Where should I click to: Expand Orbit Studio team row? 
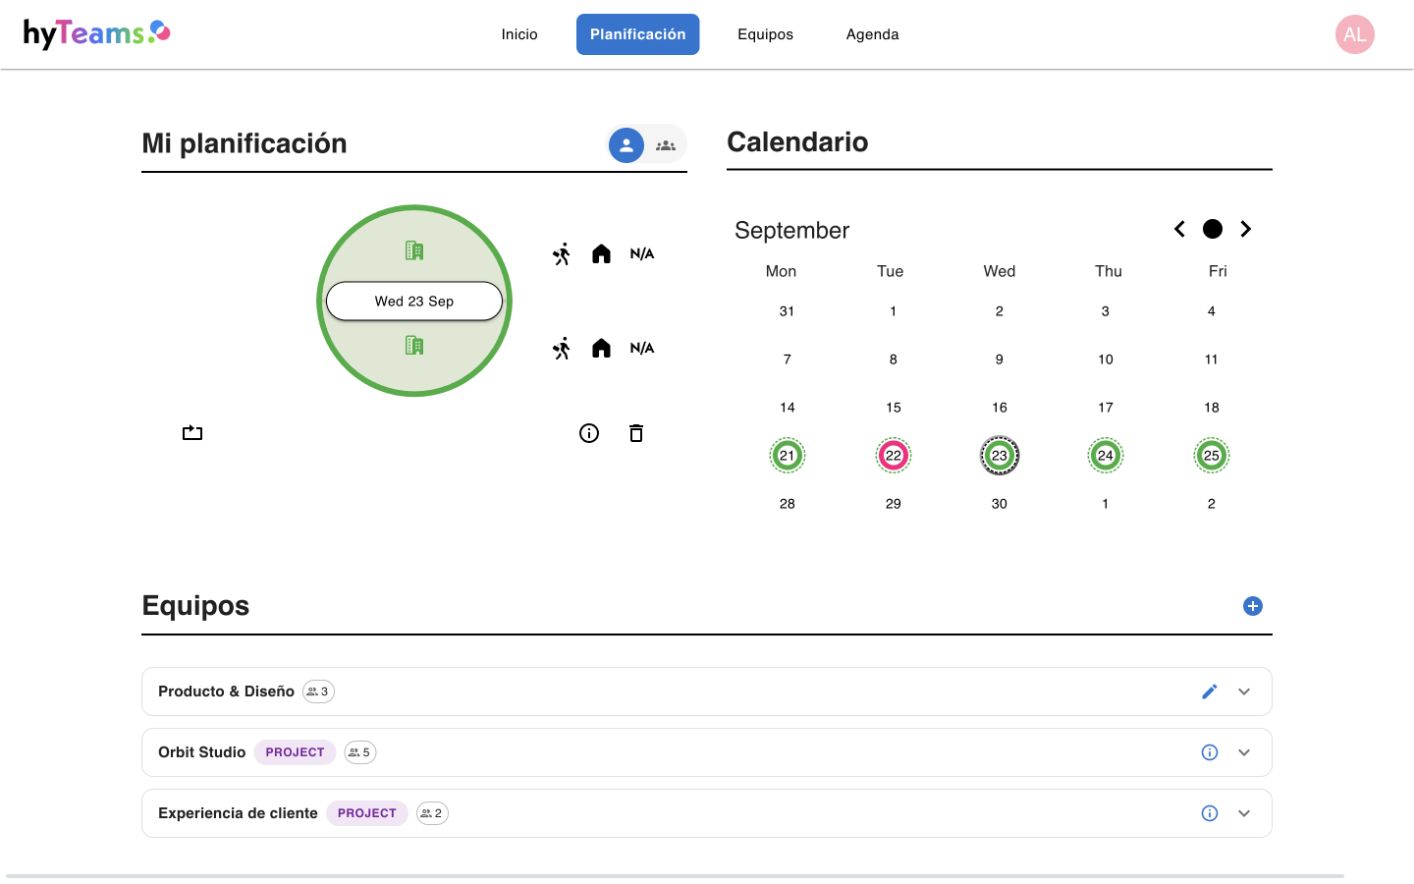[x=1244, y=753]
